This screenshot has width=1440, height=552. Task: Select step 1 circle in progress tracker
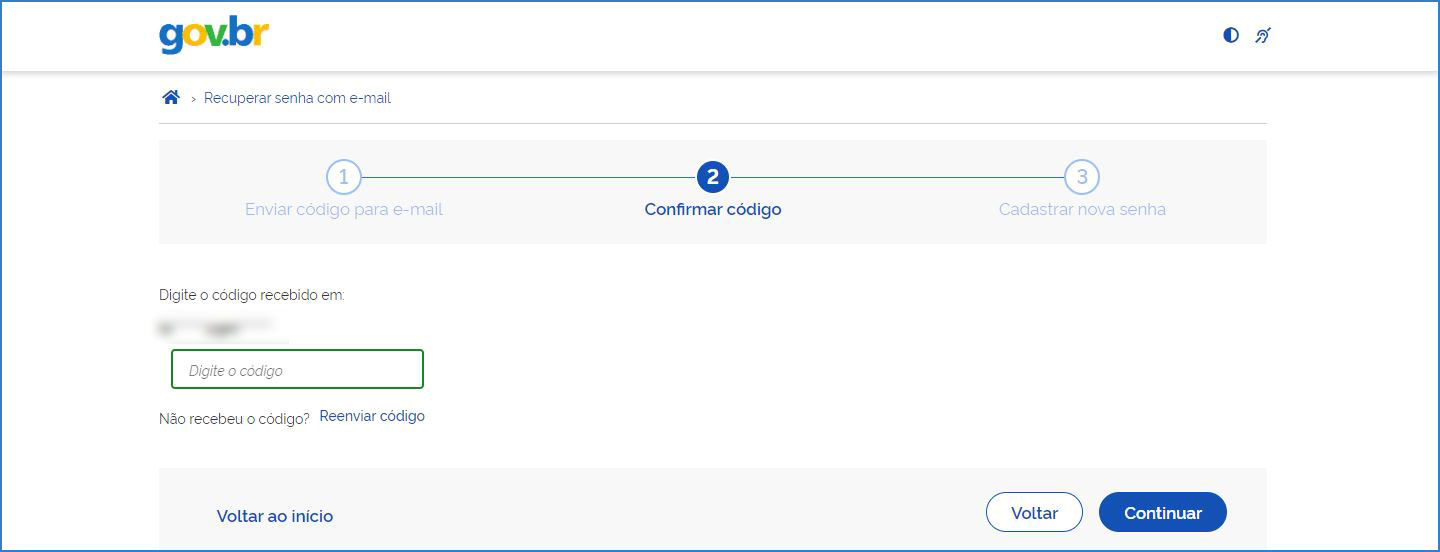[x=344, y=178]
